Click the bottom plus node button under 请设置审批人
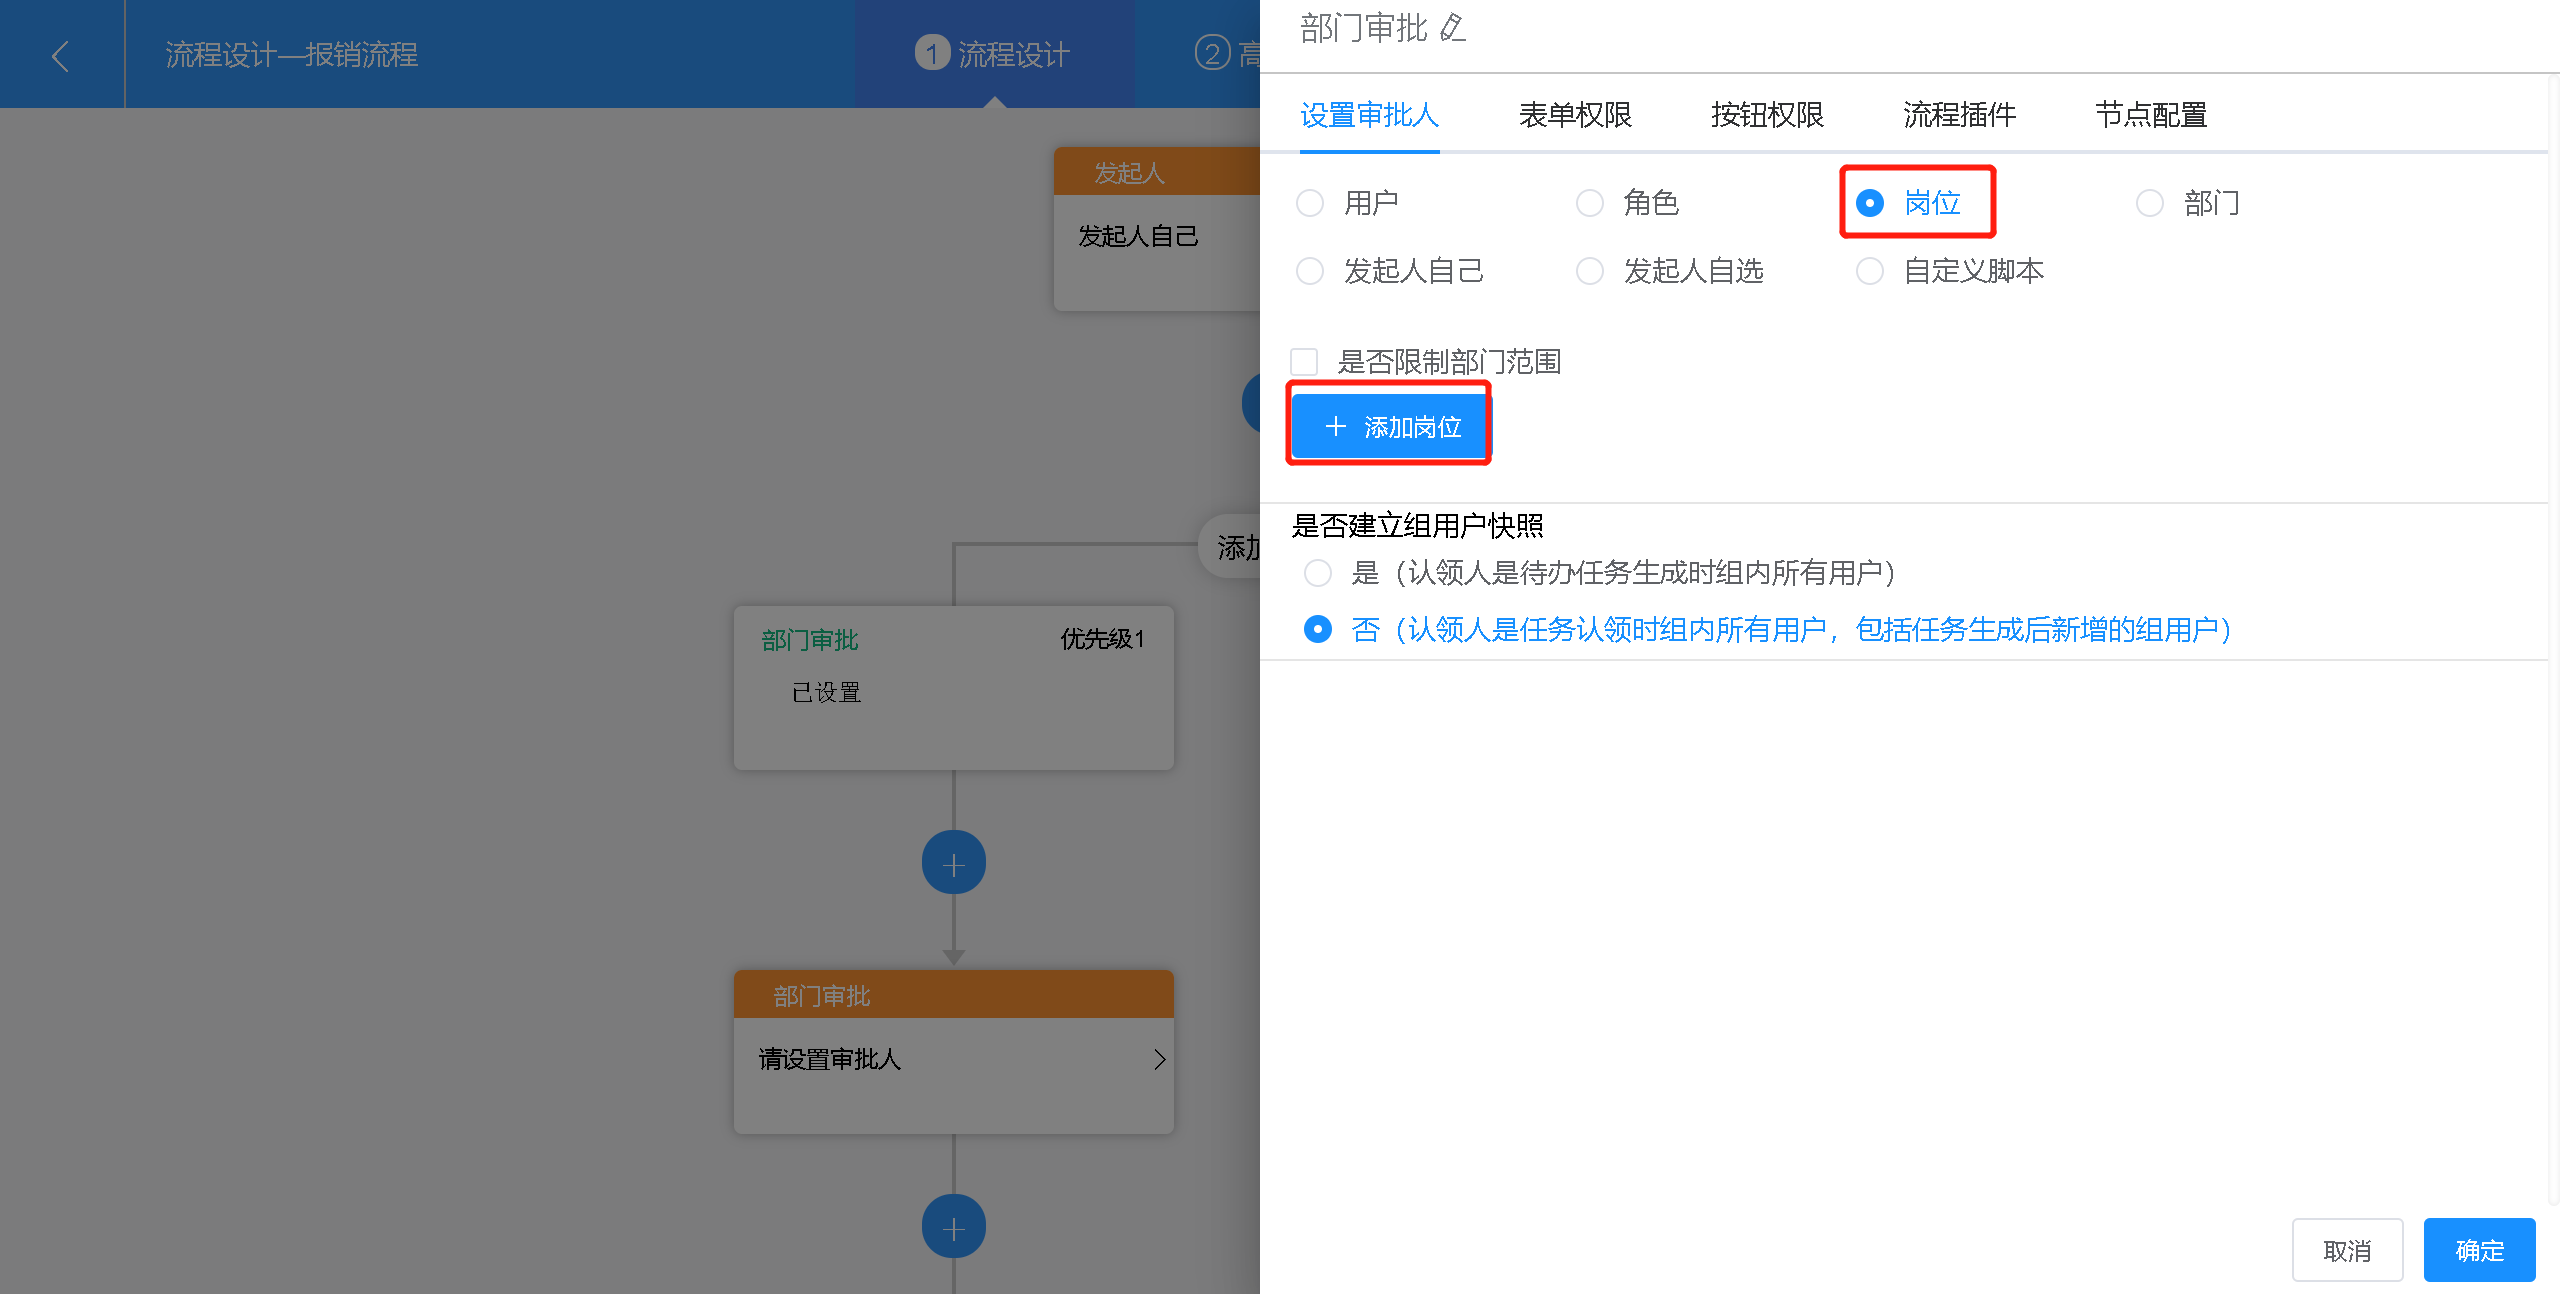The height and width of the screenshot is (1294, 2560). click(x=953, y=1227)
